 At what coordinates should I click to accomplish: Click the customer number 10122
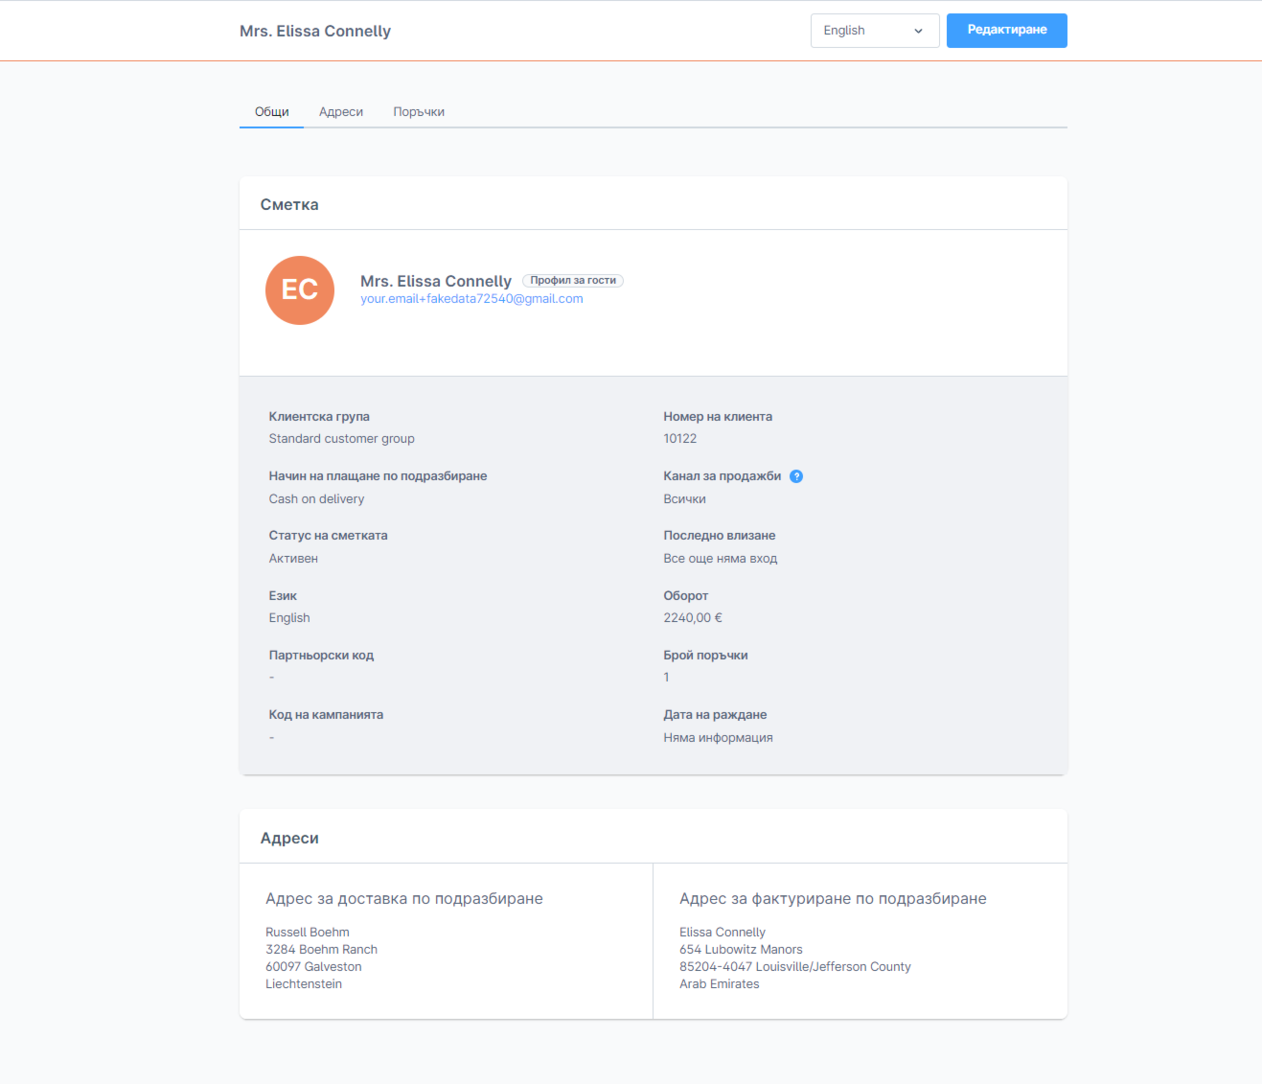(680, 439)
